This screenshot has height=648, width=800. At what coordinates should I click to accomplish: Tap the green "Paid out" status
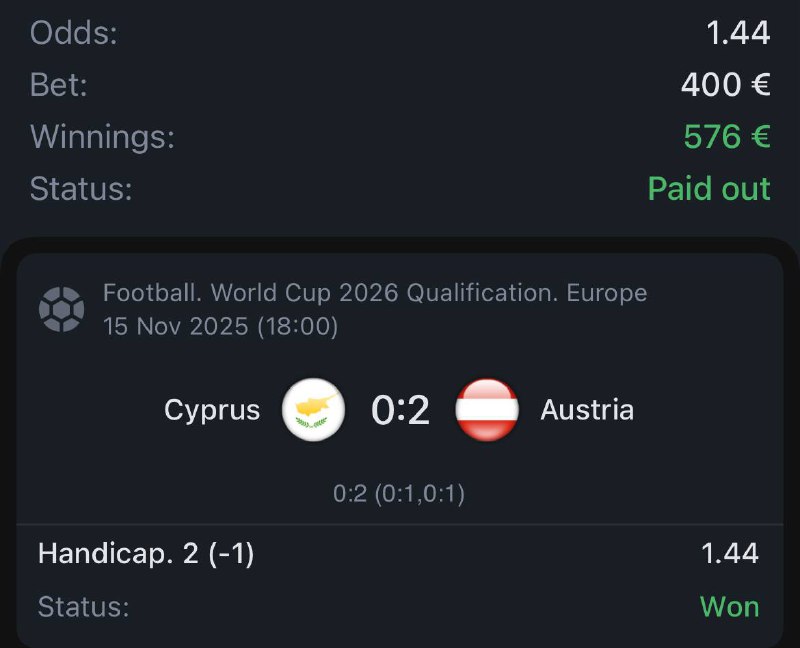click(709, 188)
